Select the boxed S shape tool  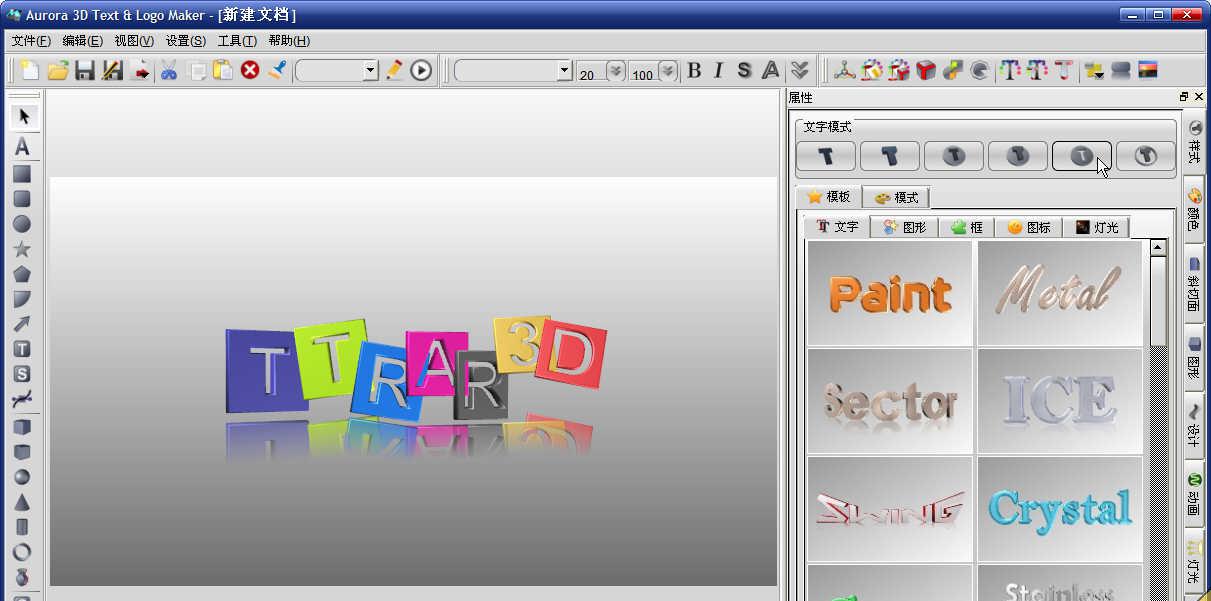point(21,374)
